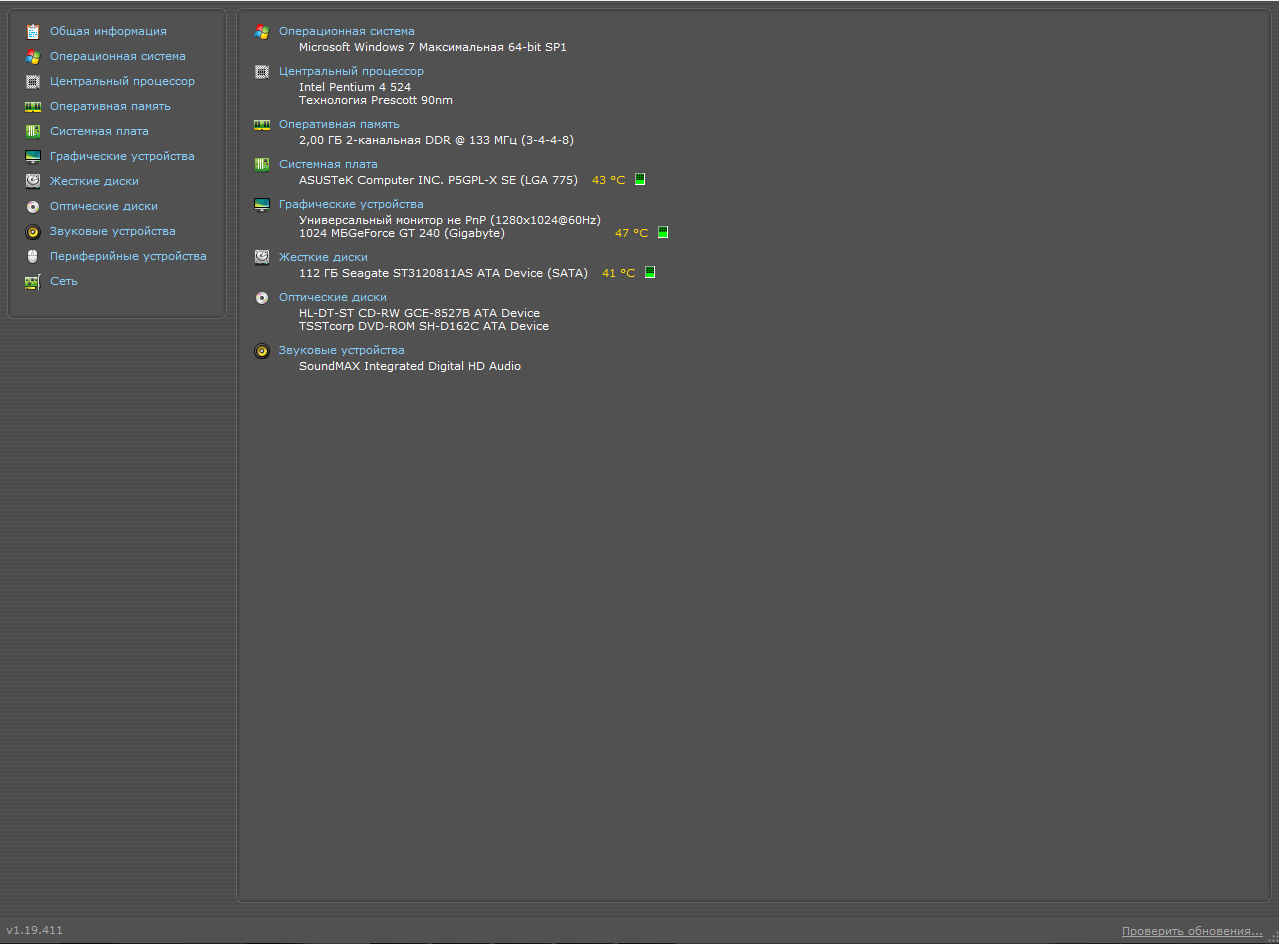This screenshot has width=1279, height=944.
Task: Click the green temperature indicator next to 41 °C
Action: pos(650,272)
